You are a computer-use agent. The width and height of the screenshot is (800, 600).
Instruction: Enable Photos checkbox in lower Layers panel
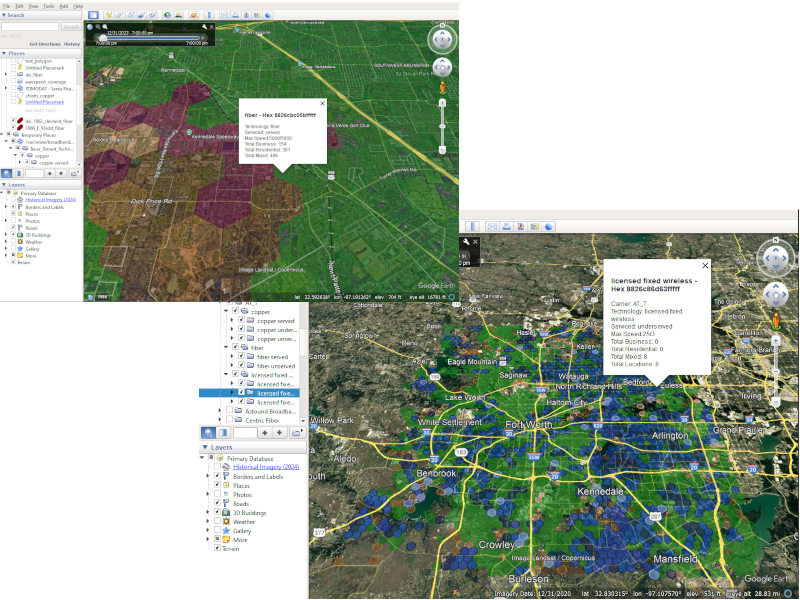tap(217, 494)
